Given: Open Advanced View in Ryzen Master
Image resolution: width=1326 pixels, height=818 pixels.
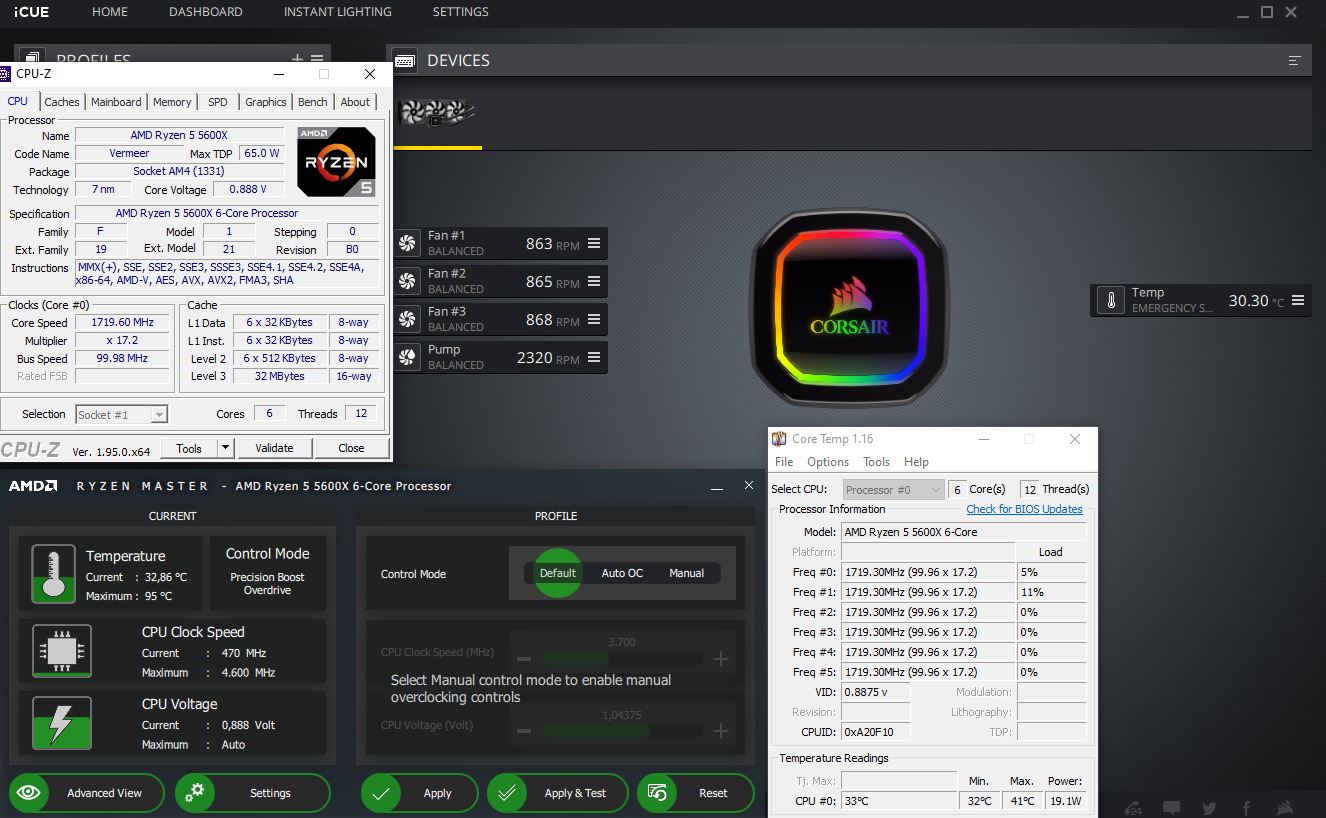Looking at the screenshot, I should 86,793.
